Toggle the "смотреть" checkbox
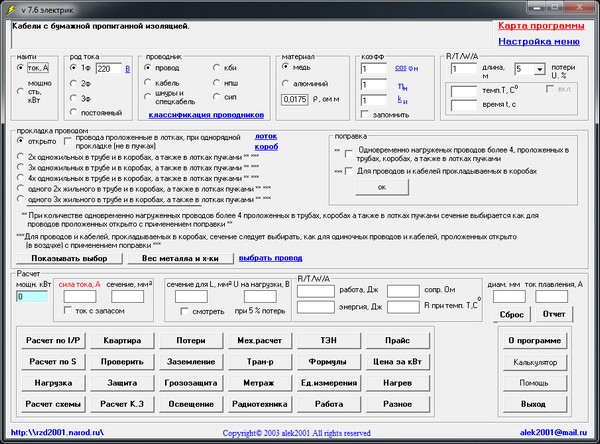Screen dimensions: 600x444 point(186,310)
